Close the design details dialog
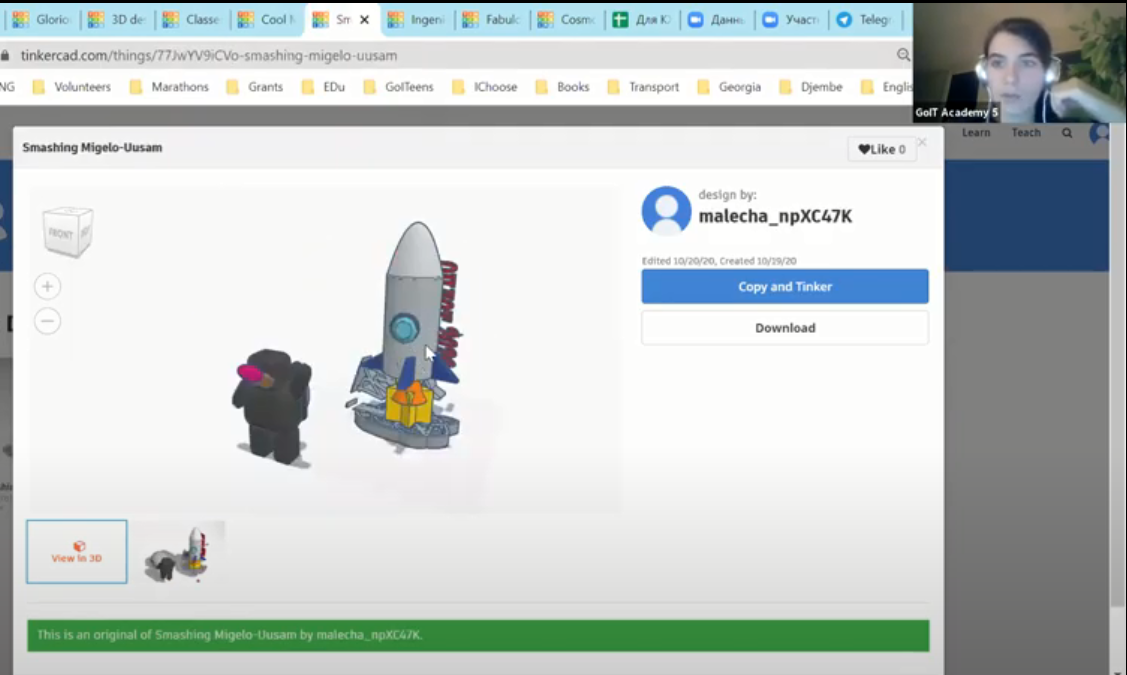Image resolution: width=1127 pixels, height=675 pixels. click(x=922, y=143)
